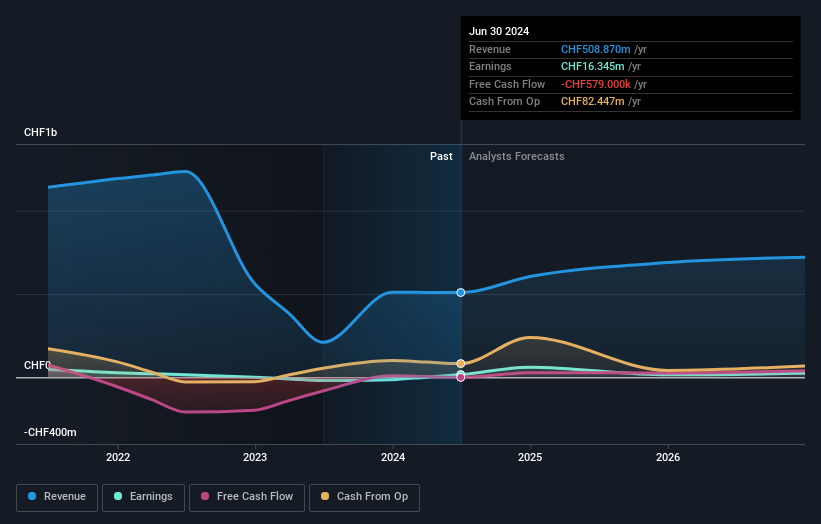Click the teal Earnings data point marker
Image resolution: width=821 pixels, height=524 pixels.
click(x=461, y=374)
